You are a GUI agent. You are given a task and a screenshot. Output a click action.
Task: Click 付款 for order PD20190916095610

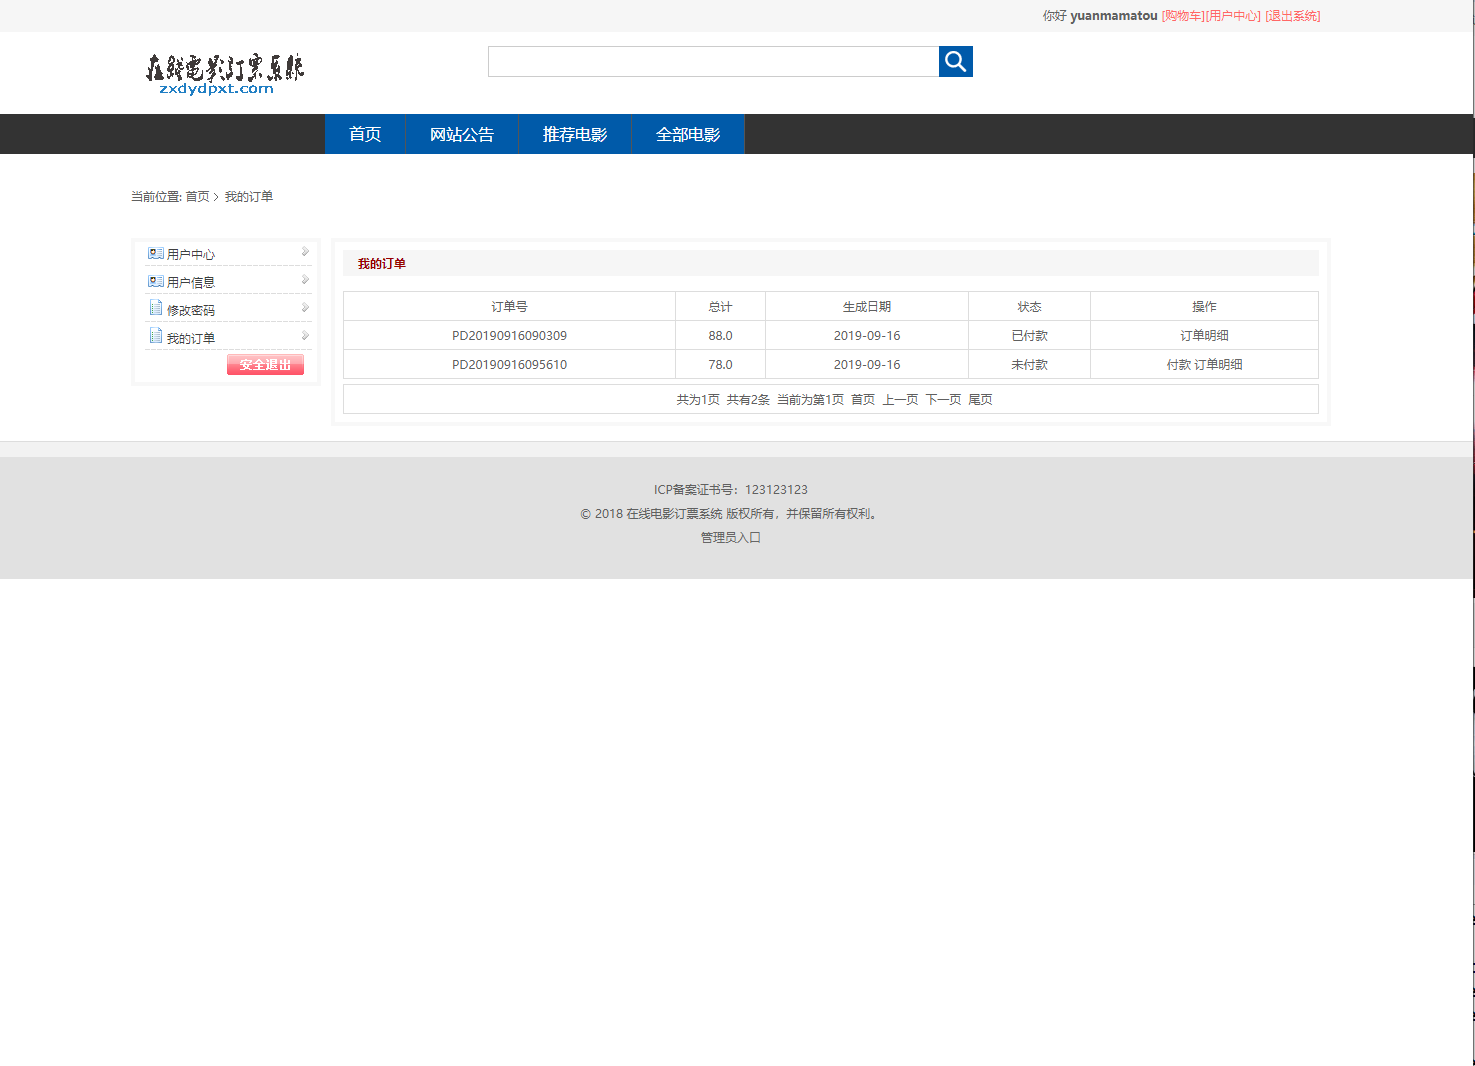(1178, 365)
